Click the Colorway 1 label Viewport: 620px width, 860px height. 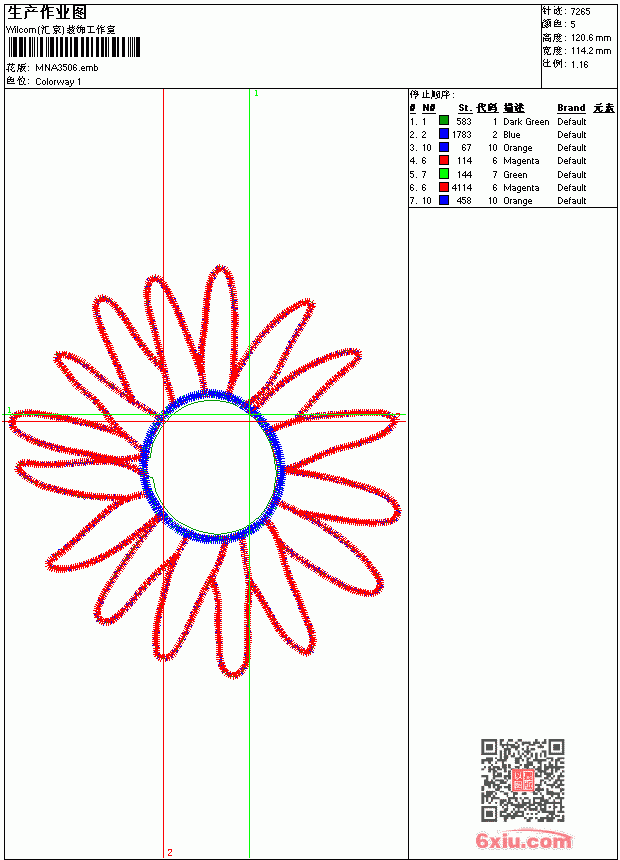(x=58, y=82)
